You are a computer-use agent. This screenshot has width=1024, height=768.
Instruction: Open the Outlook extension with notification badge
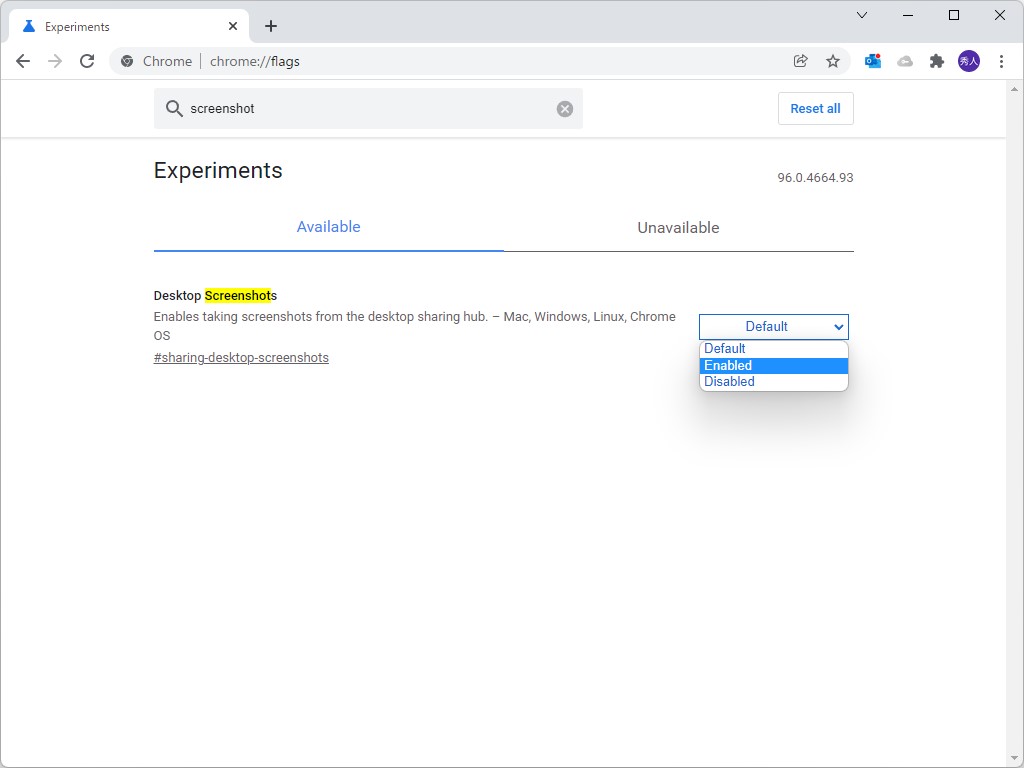[x=872, y=61]
